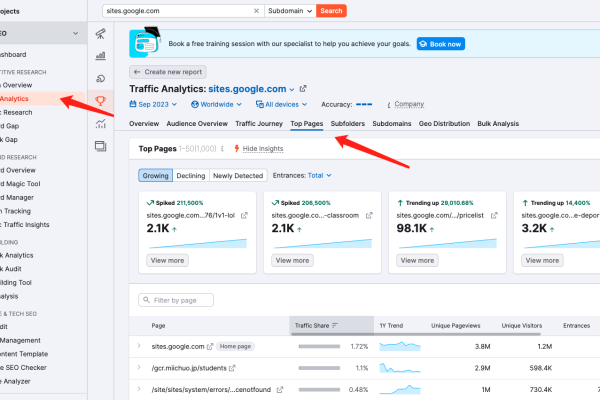Switch to the Top Pages tab

[x=307, y=124]
